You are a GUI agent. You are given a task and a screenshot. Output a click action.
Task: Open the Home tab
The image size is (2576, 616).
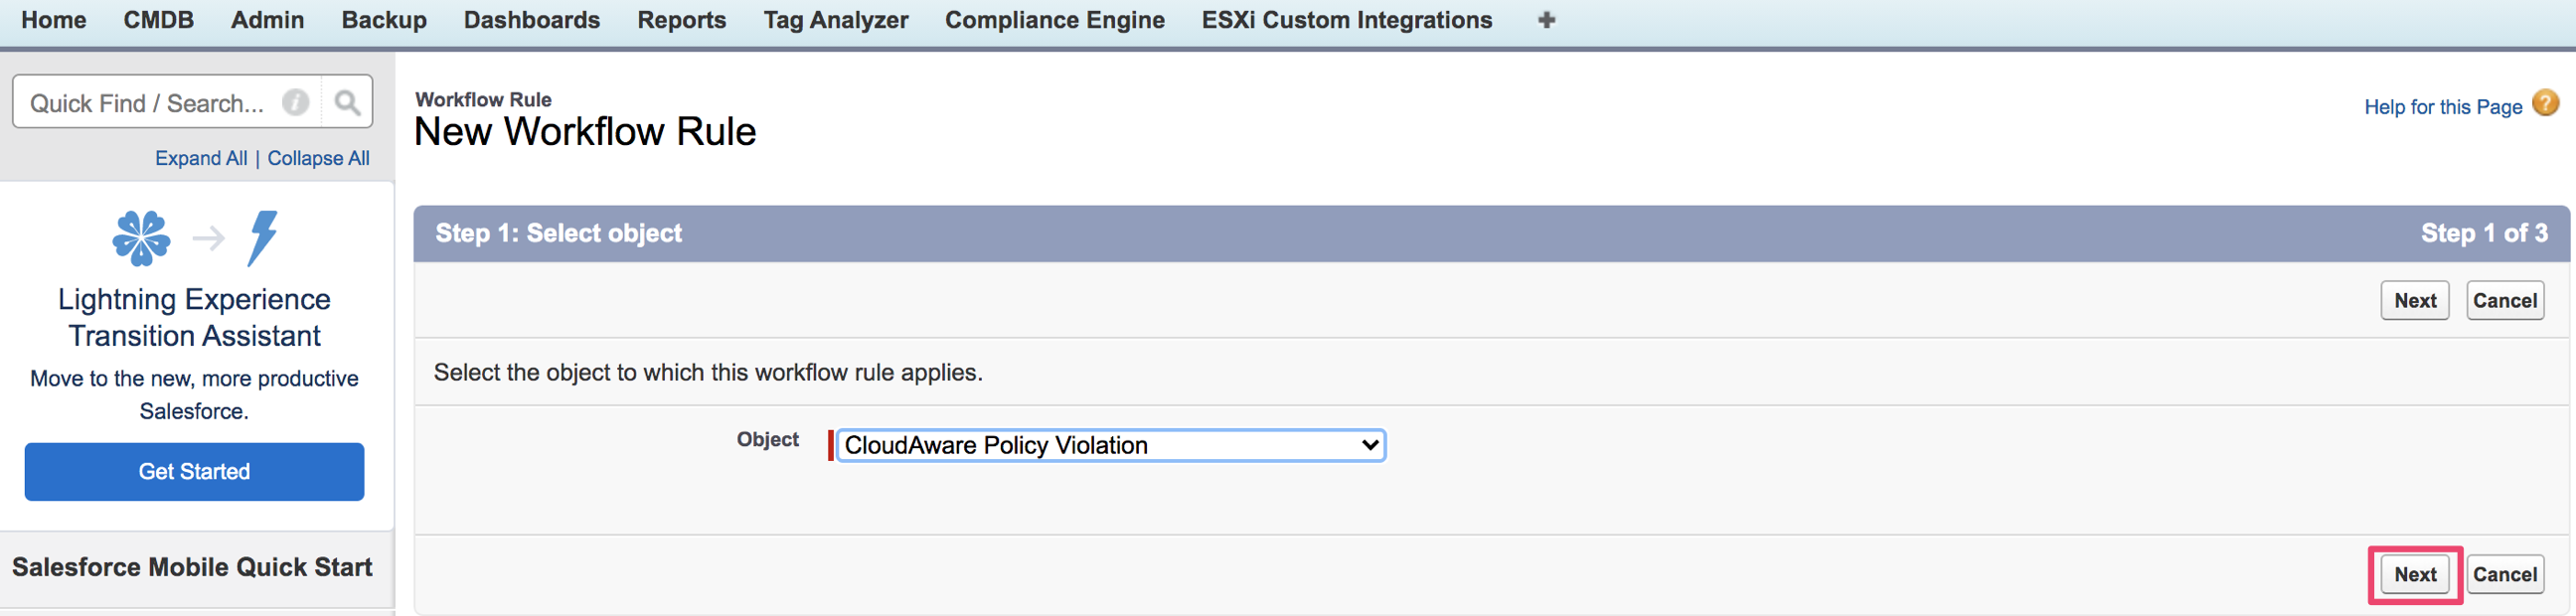click(54, 20)
